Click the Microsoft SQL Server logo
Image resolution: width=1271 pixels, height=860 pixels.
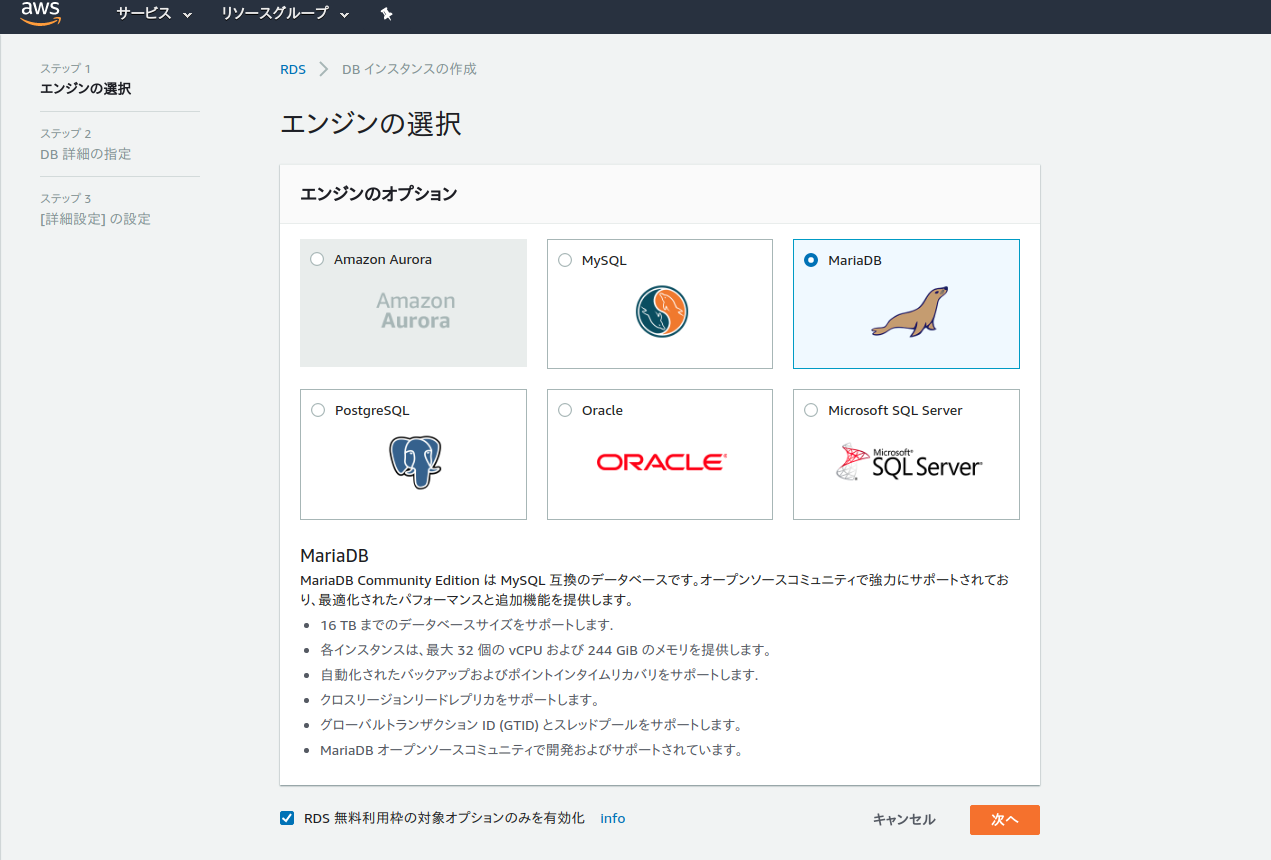click(909, 461)
